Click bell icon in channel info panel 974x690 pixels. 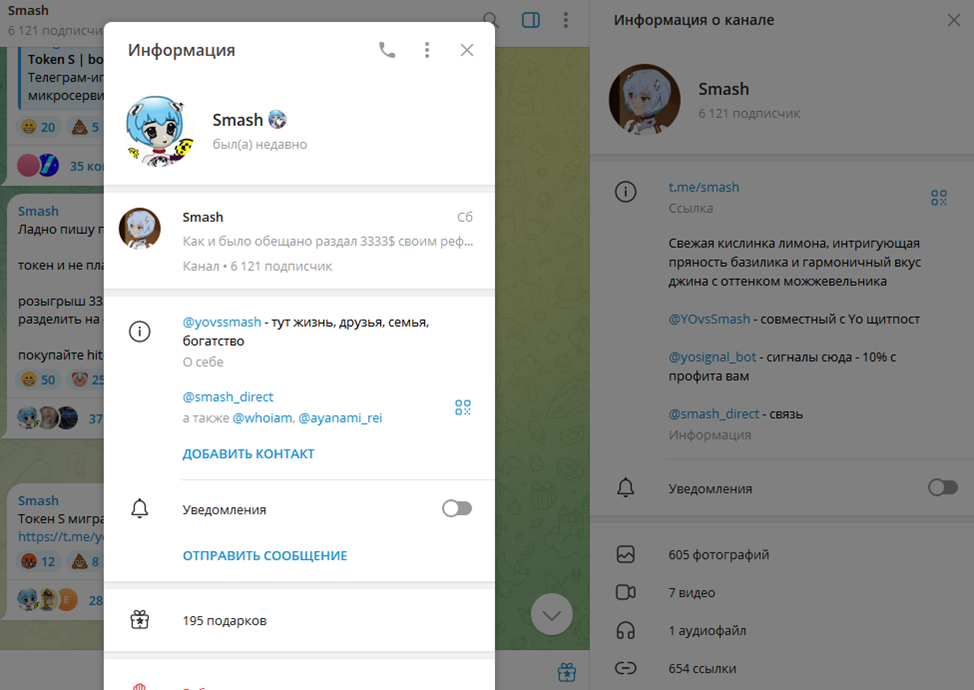click(626, 488)
